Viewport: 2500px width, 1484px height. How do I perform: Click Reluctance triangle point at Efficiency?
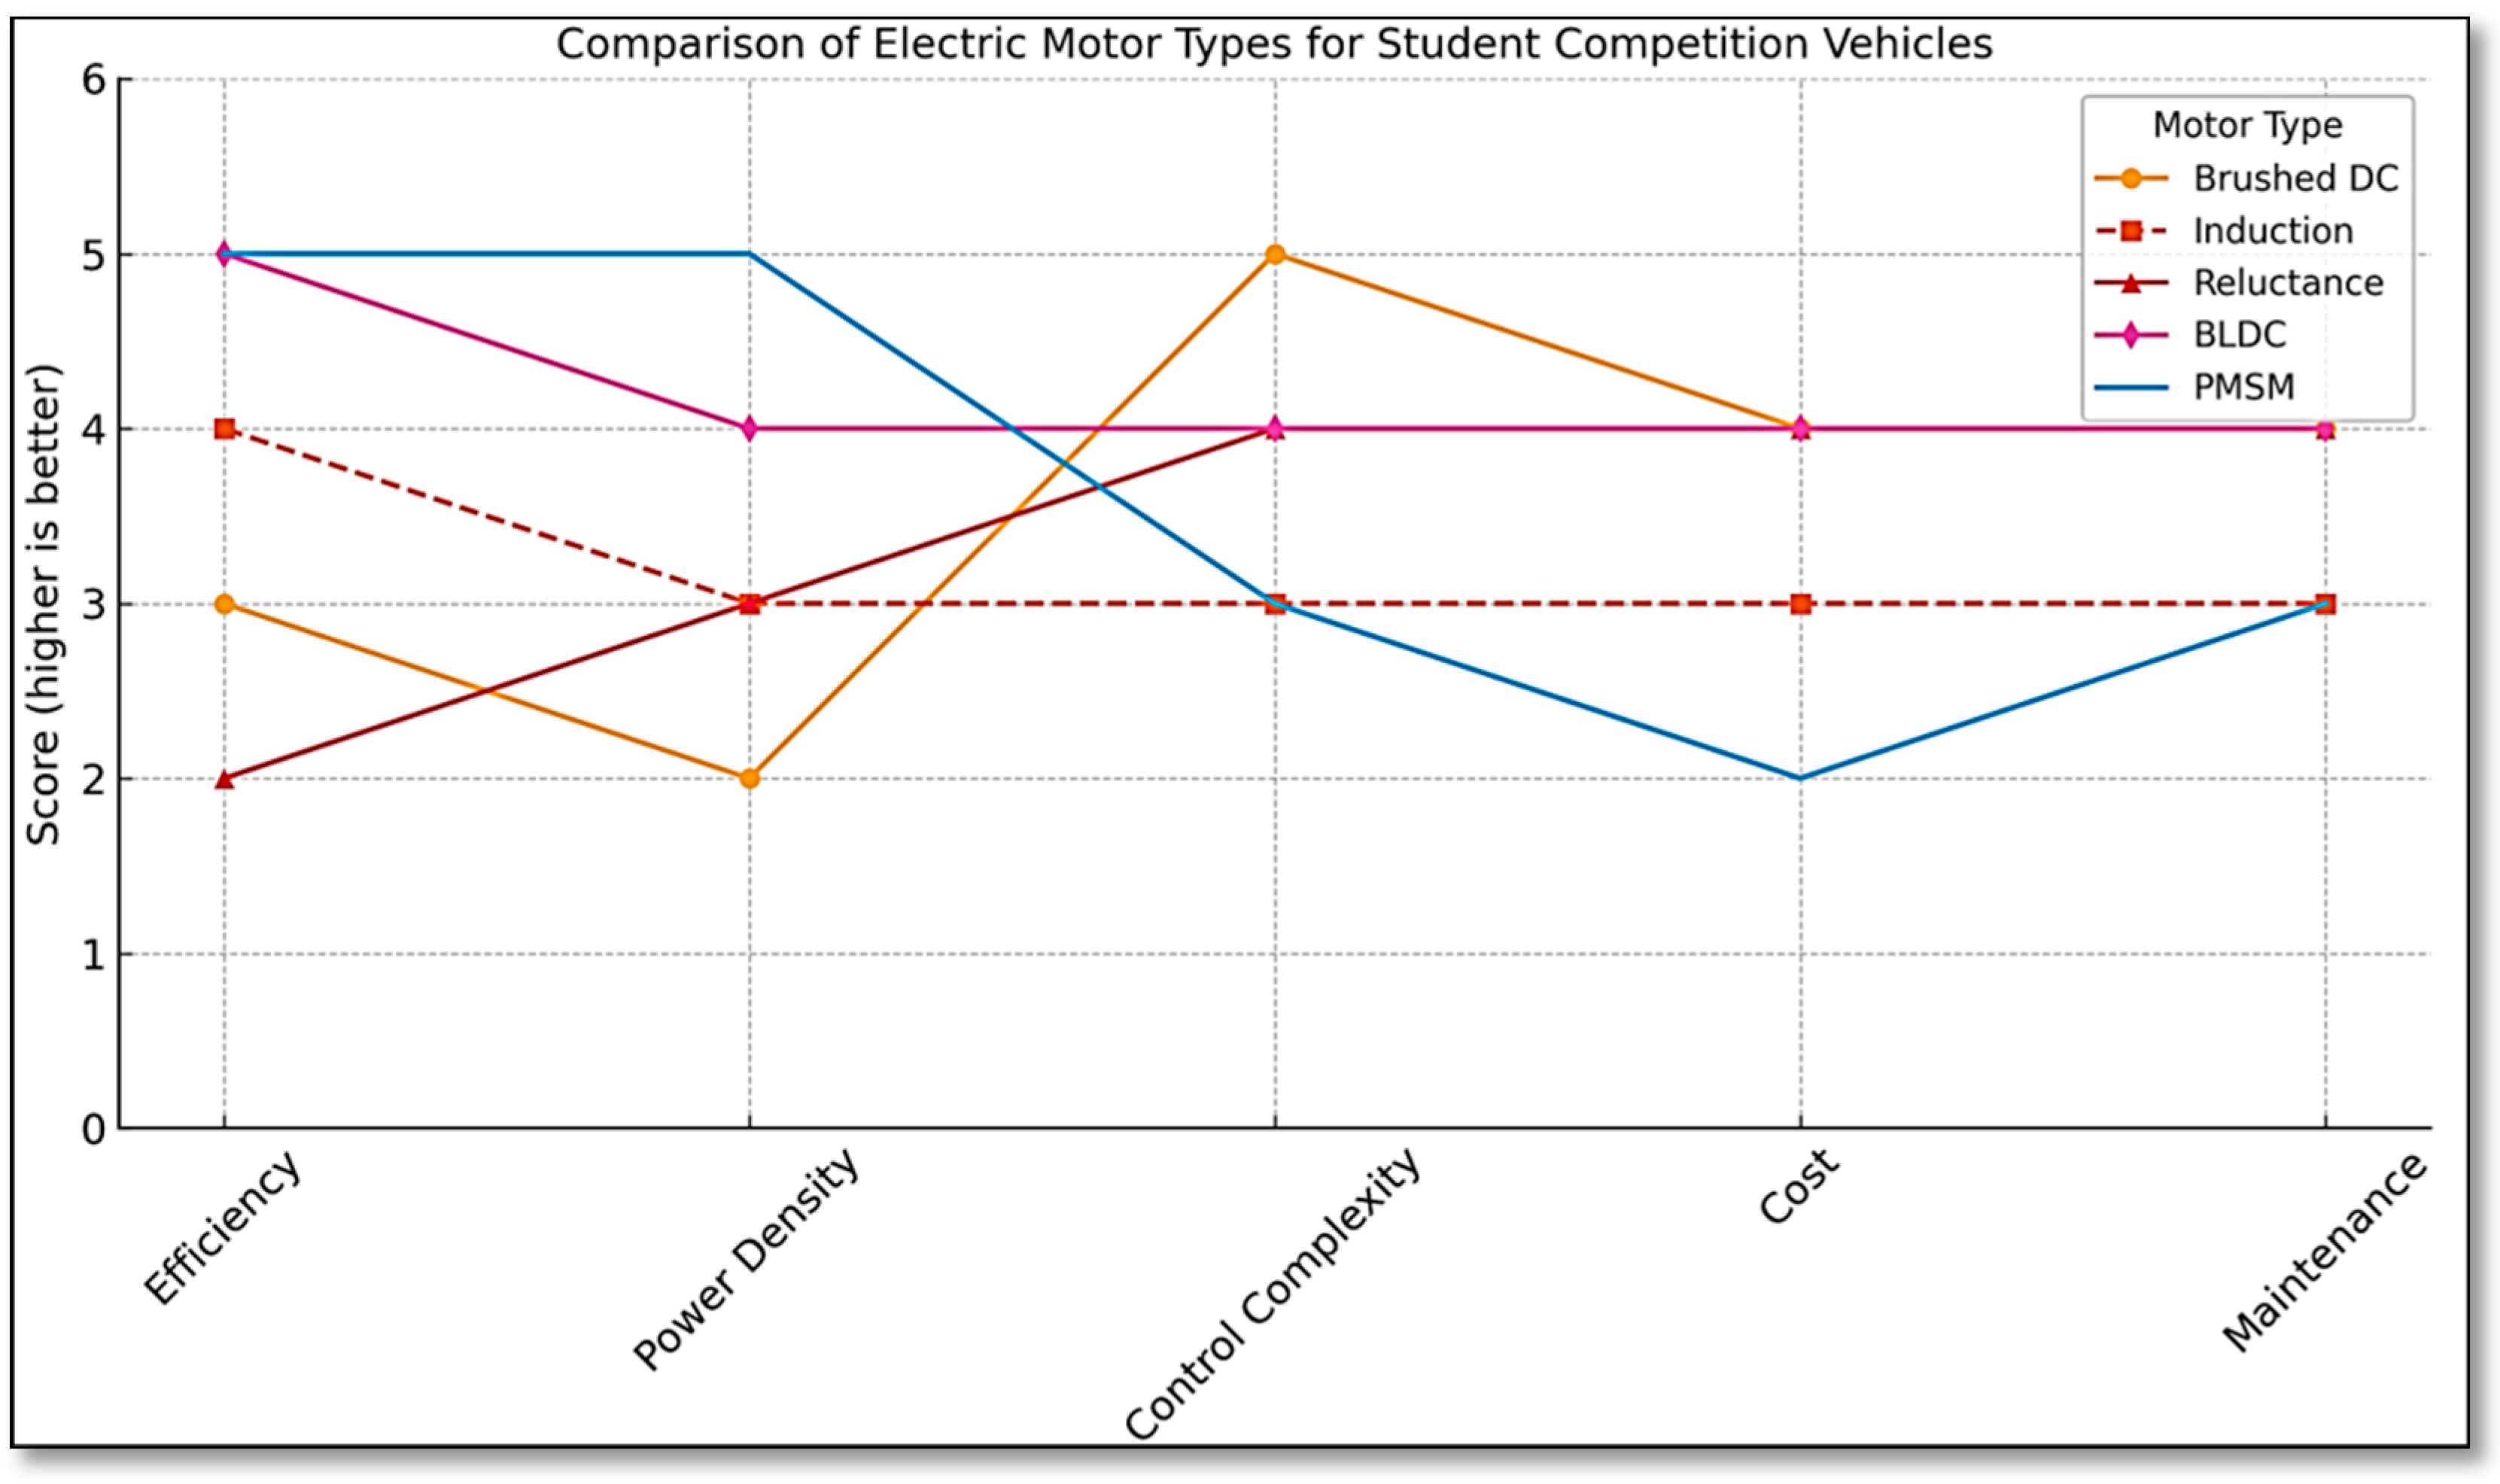pyautogui.click(x=224, y=778)
